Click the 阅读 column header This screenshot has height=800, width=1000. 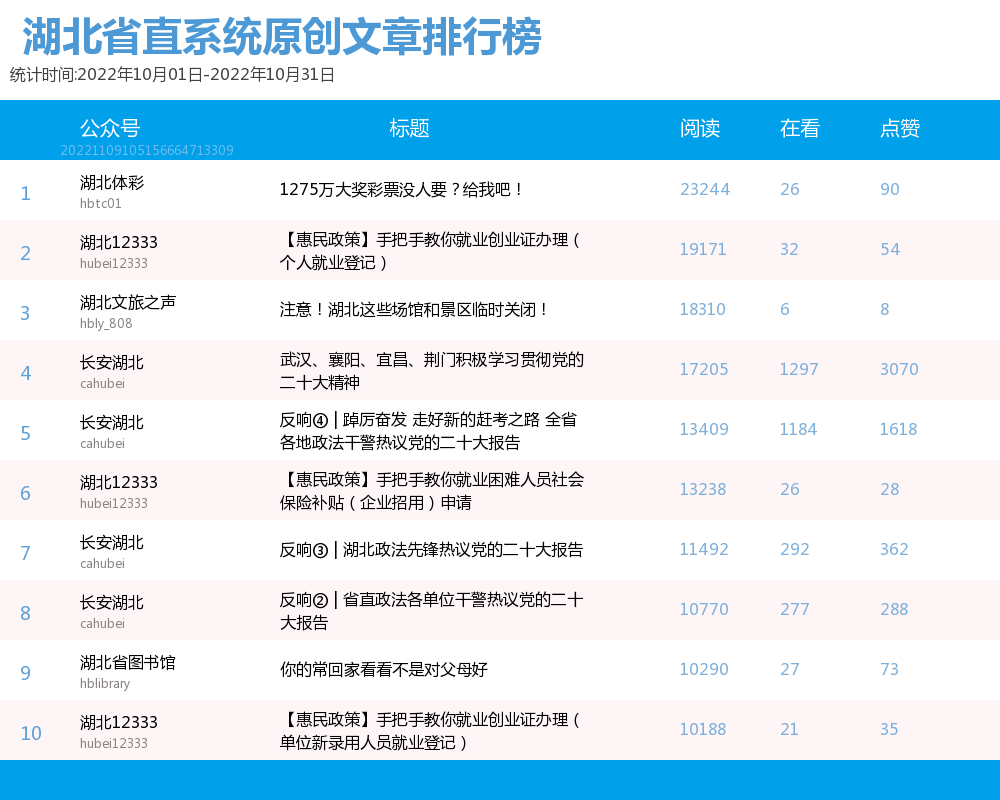click(x=700, y=128)
